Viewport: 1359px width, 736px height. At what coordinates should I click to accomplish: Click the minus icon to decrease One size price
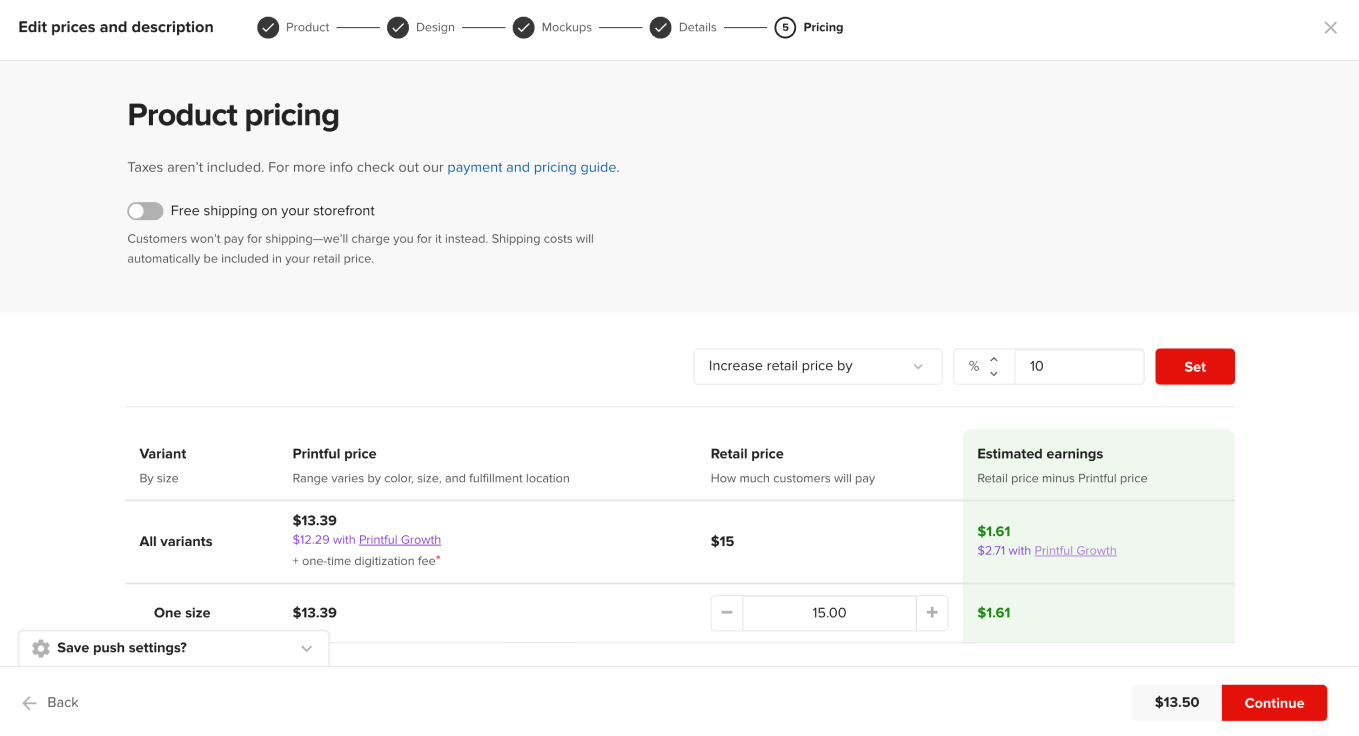(x=727, y=612)
